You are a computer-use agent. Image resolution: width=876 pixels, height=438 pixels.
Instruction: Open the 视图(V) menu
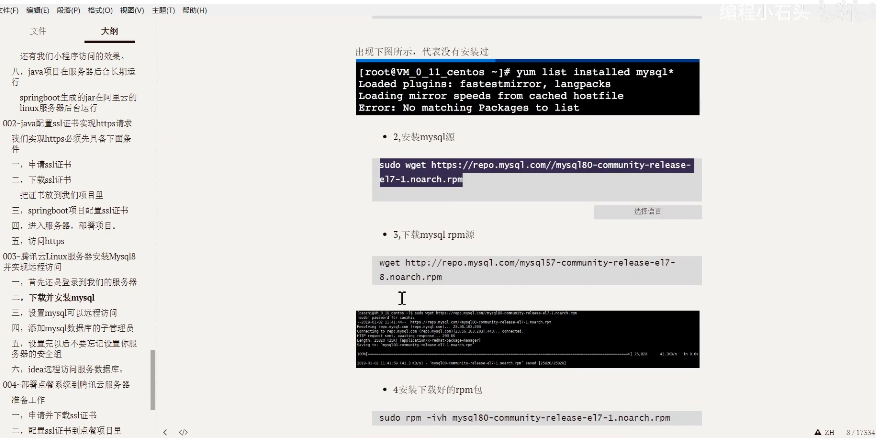[x=132, y=10]
